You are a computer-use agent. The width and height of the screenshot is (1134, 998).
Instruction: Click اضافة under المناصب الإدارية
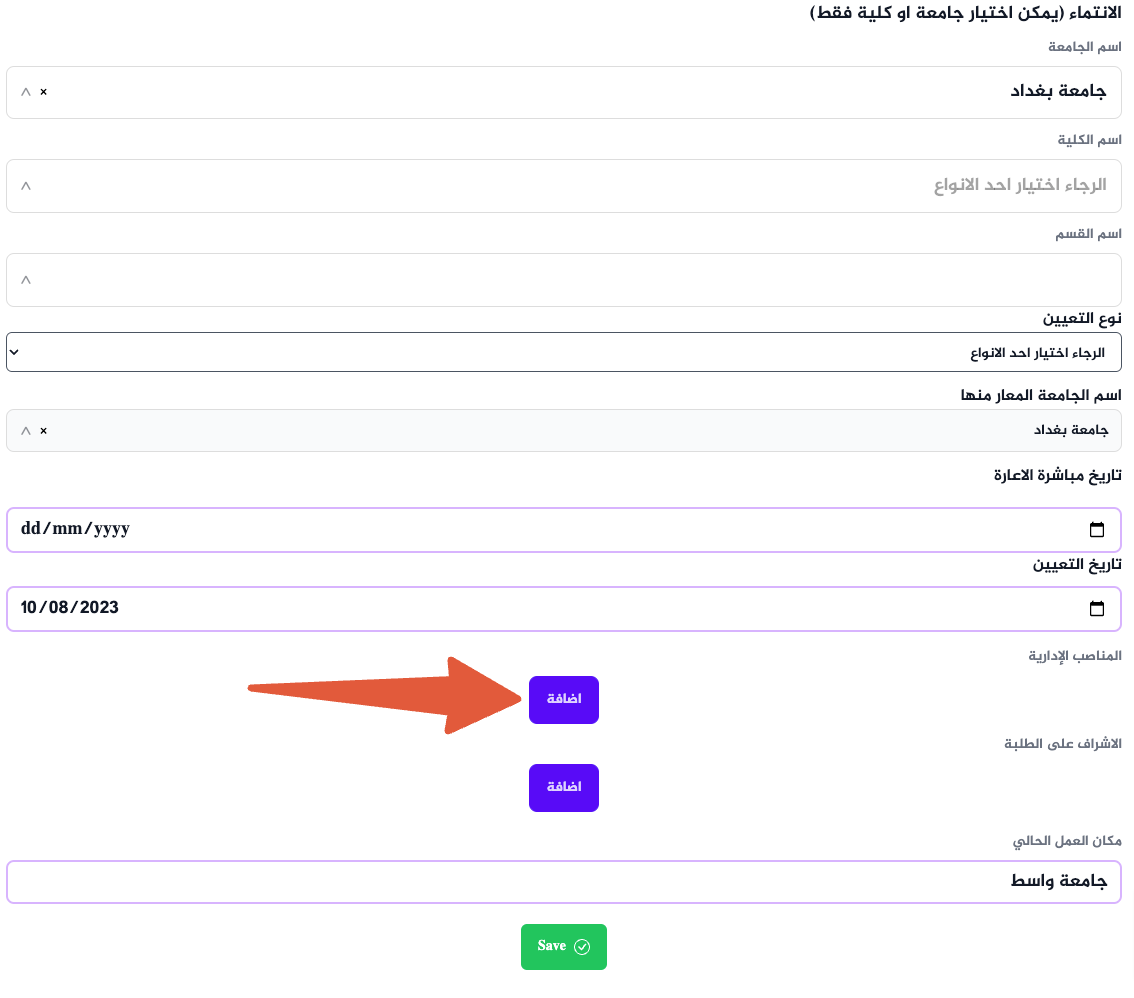tap(563, 700)
